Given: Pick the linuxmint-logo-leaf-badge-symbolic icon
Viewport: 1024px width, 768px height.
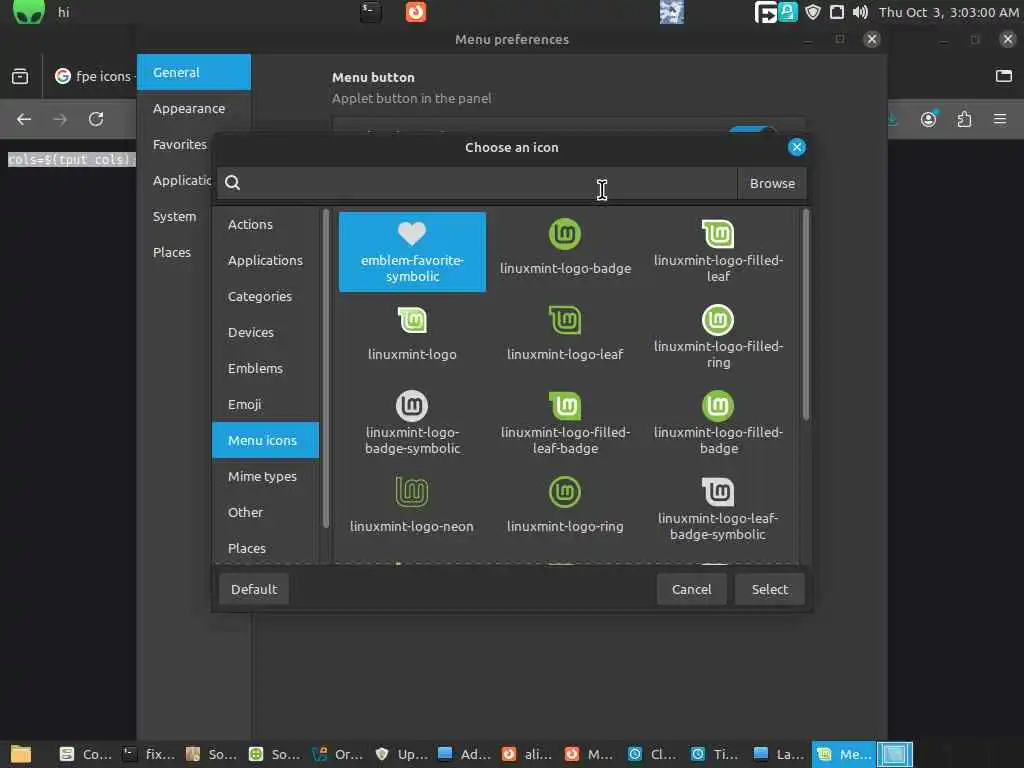Looking at the screenshot, I should (x=718, y=509).
